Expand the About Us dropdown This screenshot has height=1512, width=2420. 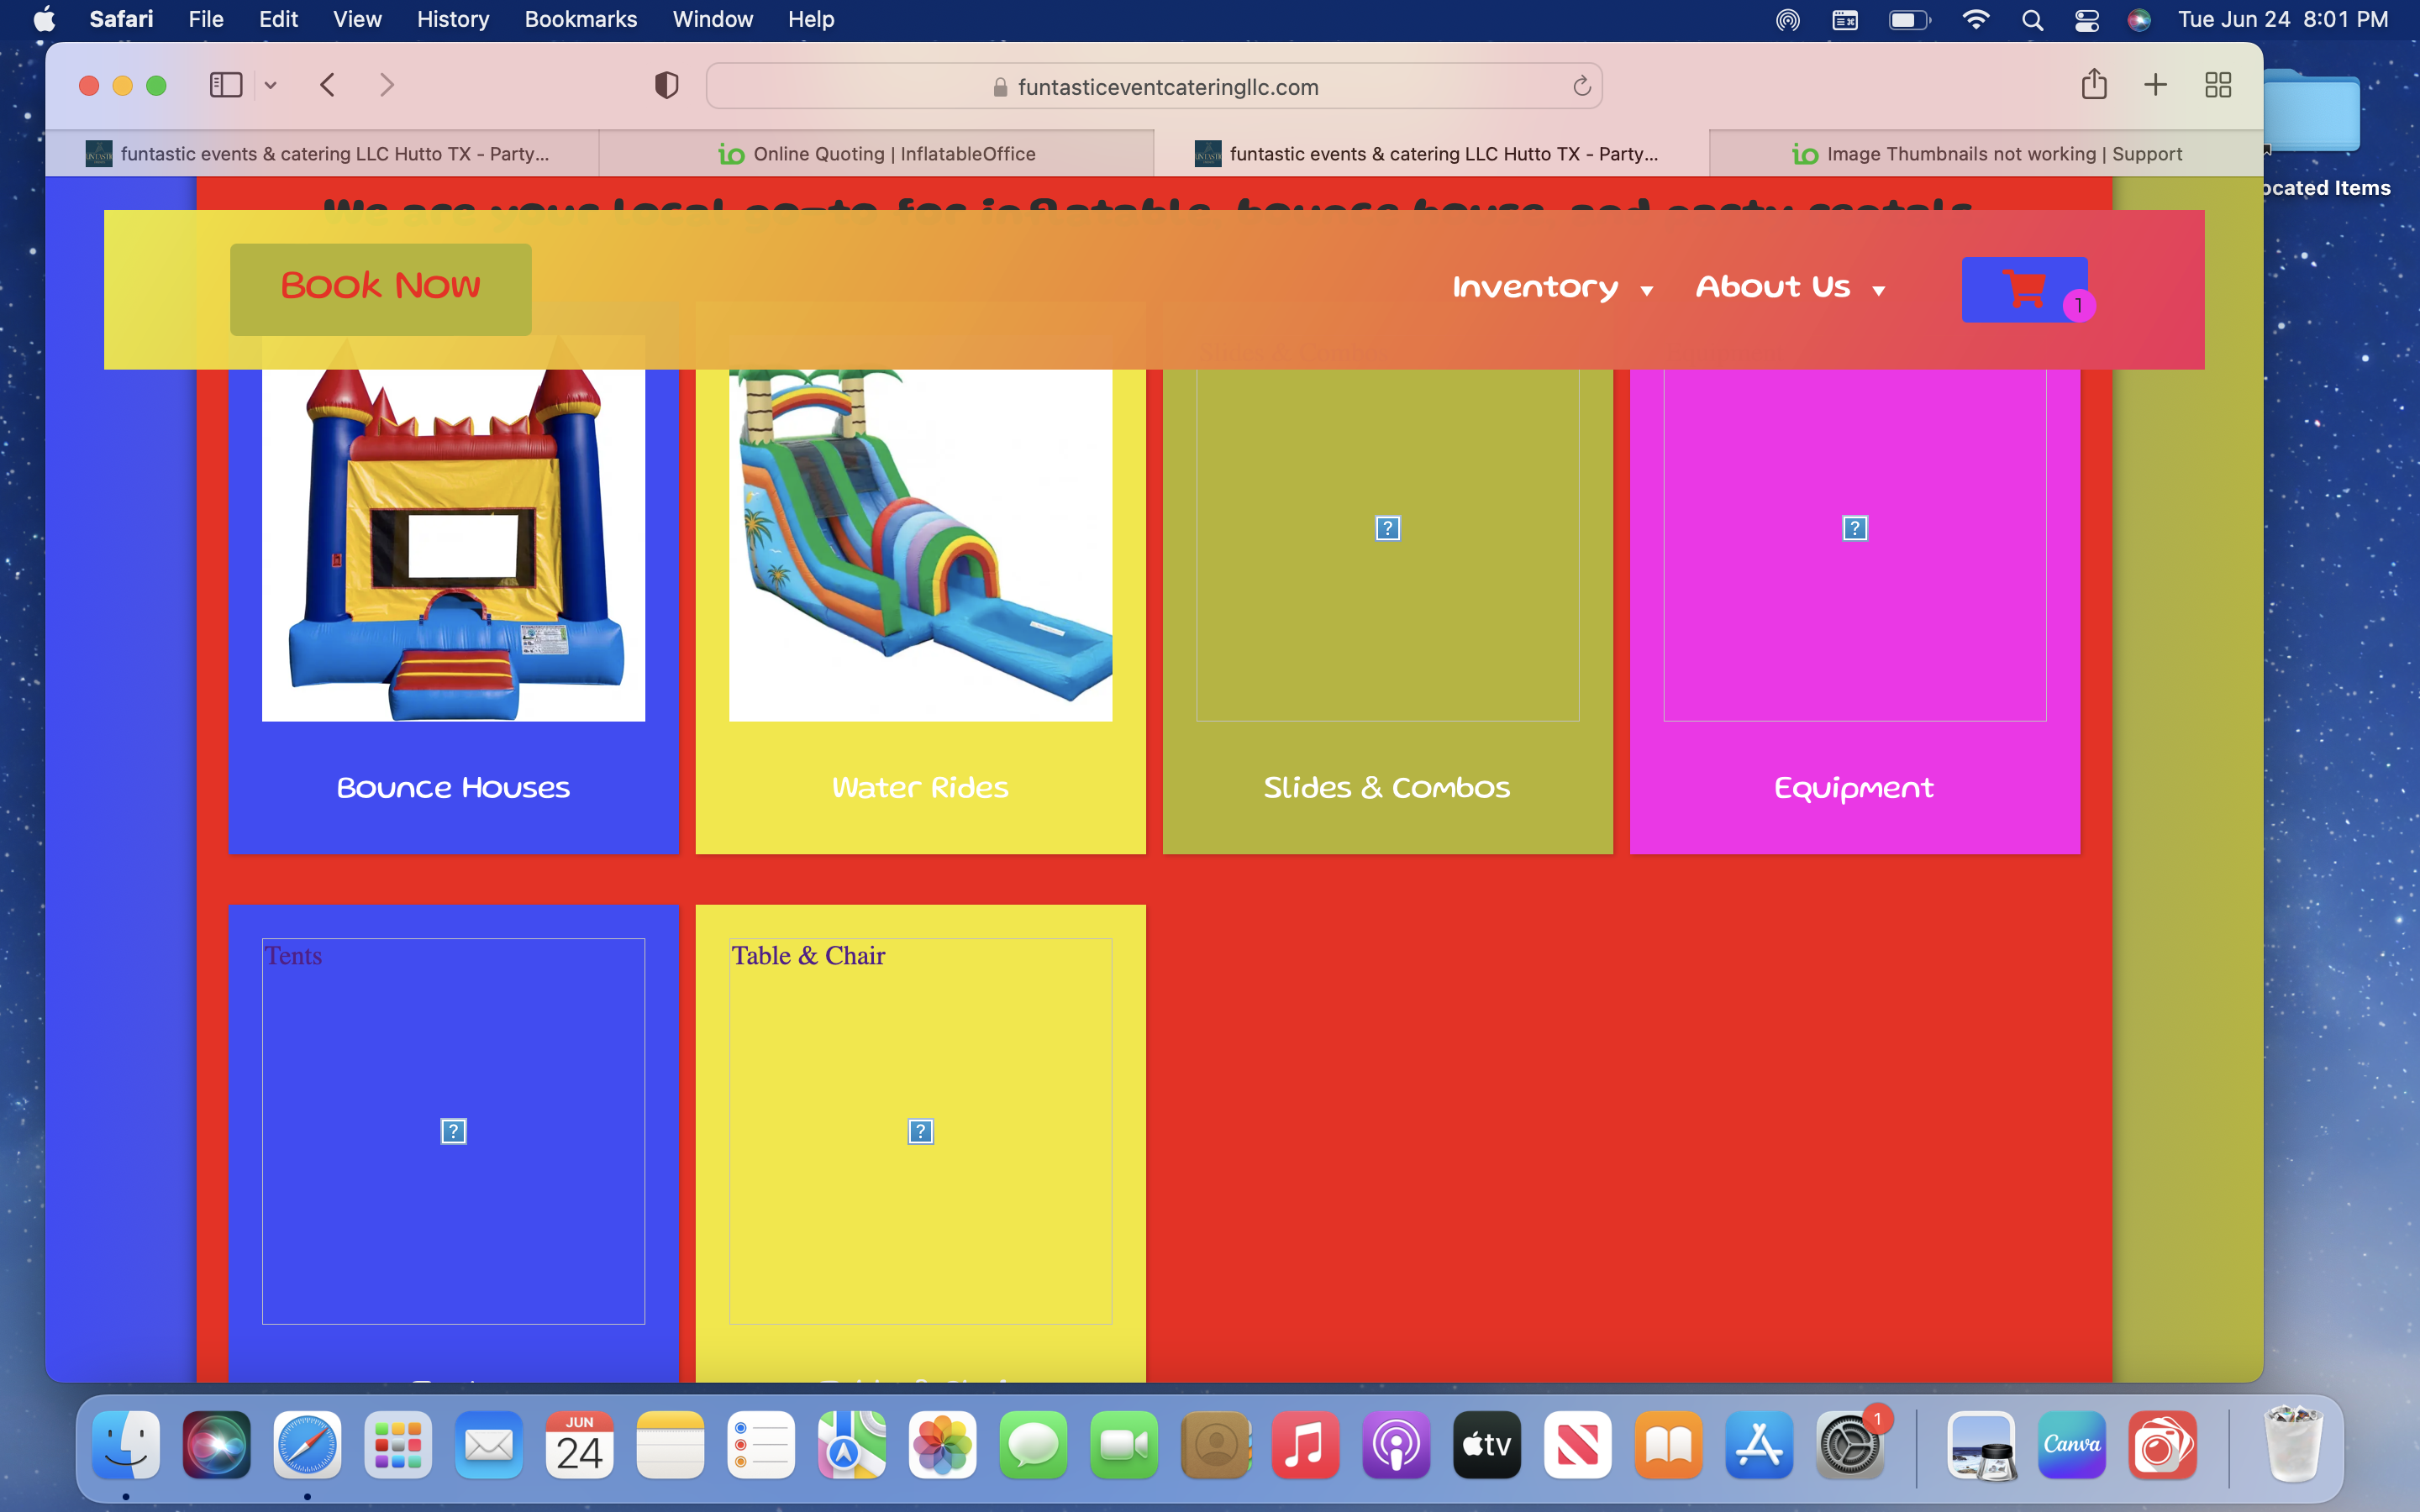point(1789,288)
